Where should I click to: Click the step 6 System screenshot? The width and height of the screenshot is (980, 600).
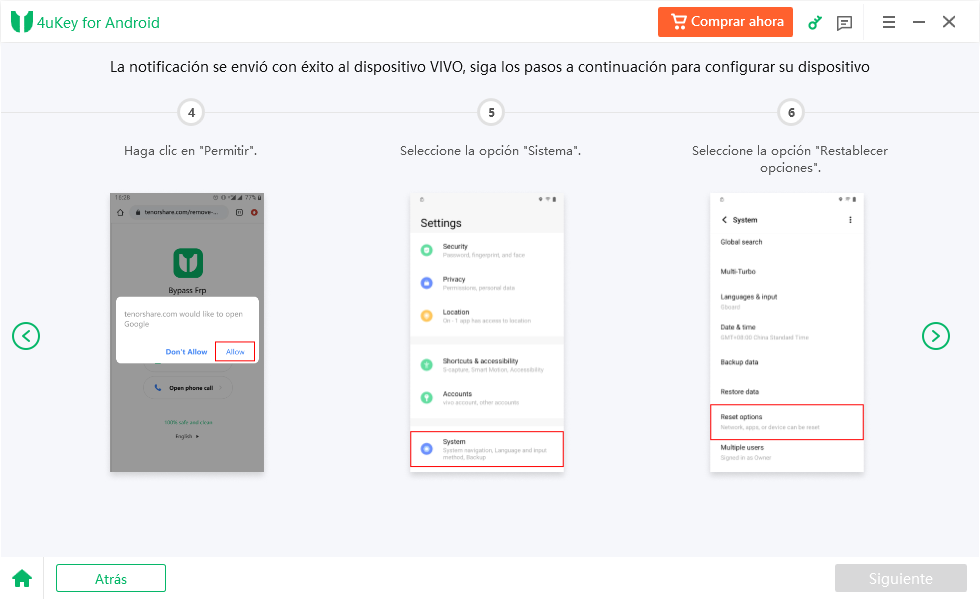coord(787,332)
